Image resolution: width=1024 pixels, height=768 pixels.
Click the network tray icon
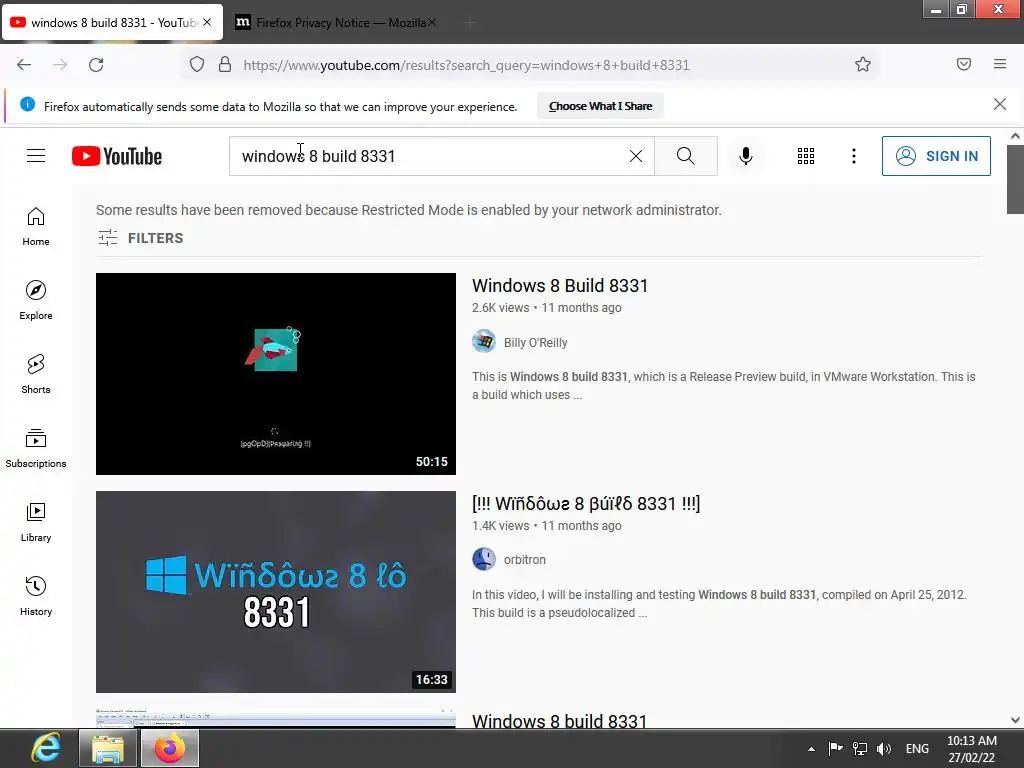(860, 748)
